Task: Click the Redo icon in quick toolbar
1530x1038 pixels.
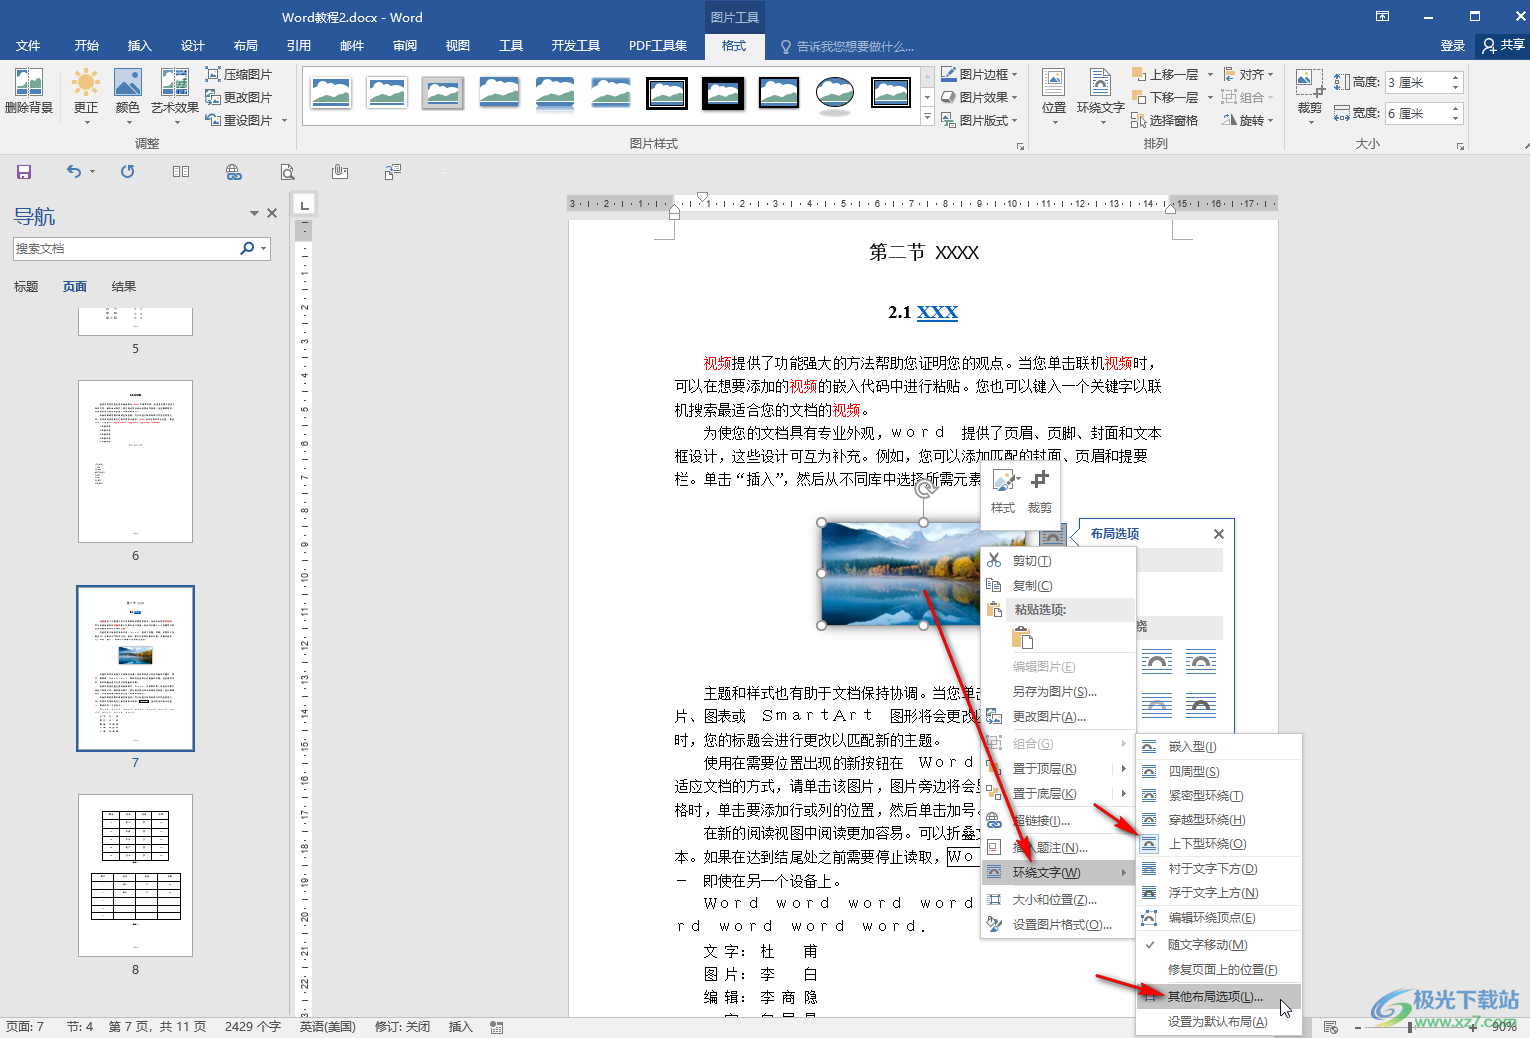Action: 127,171
